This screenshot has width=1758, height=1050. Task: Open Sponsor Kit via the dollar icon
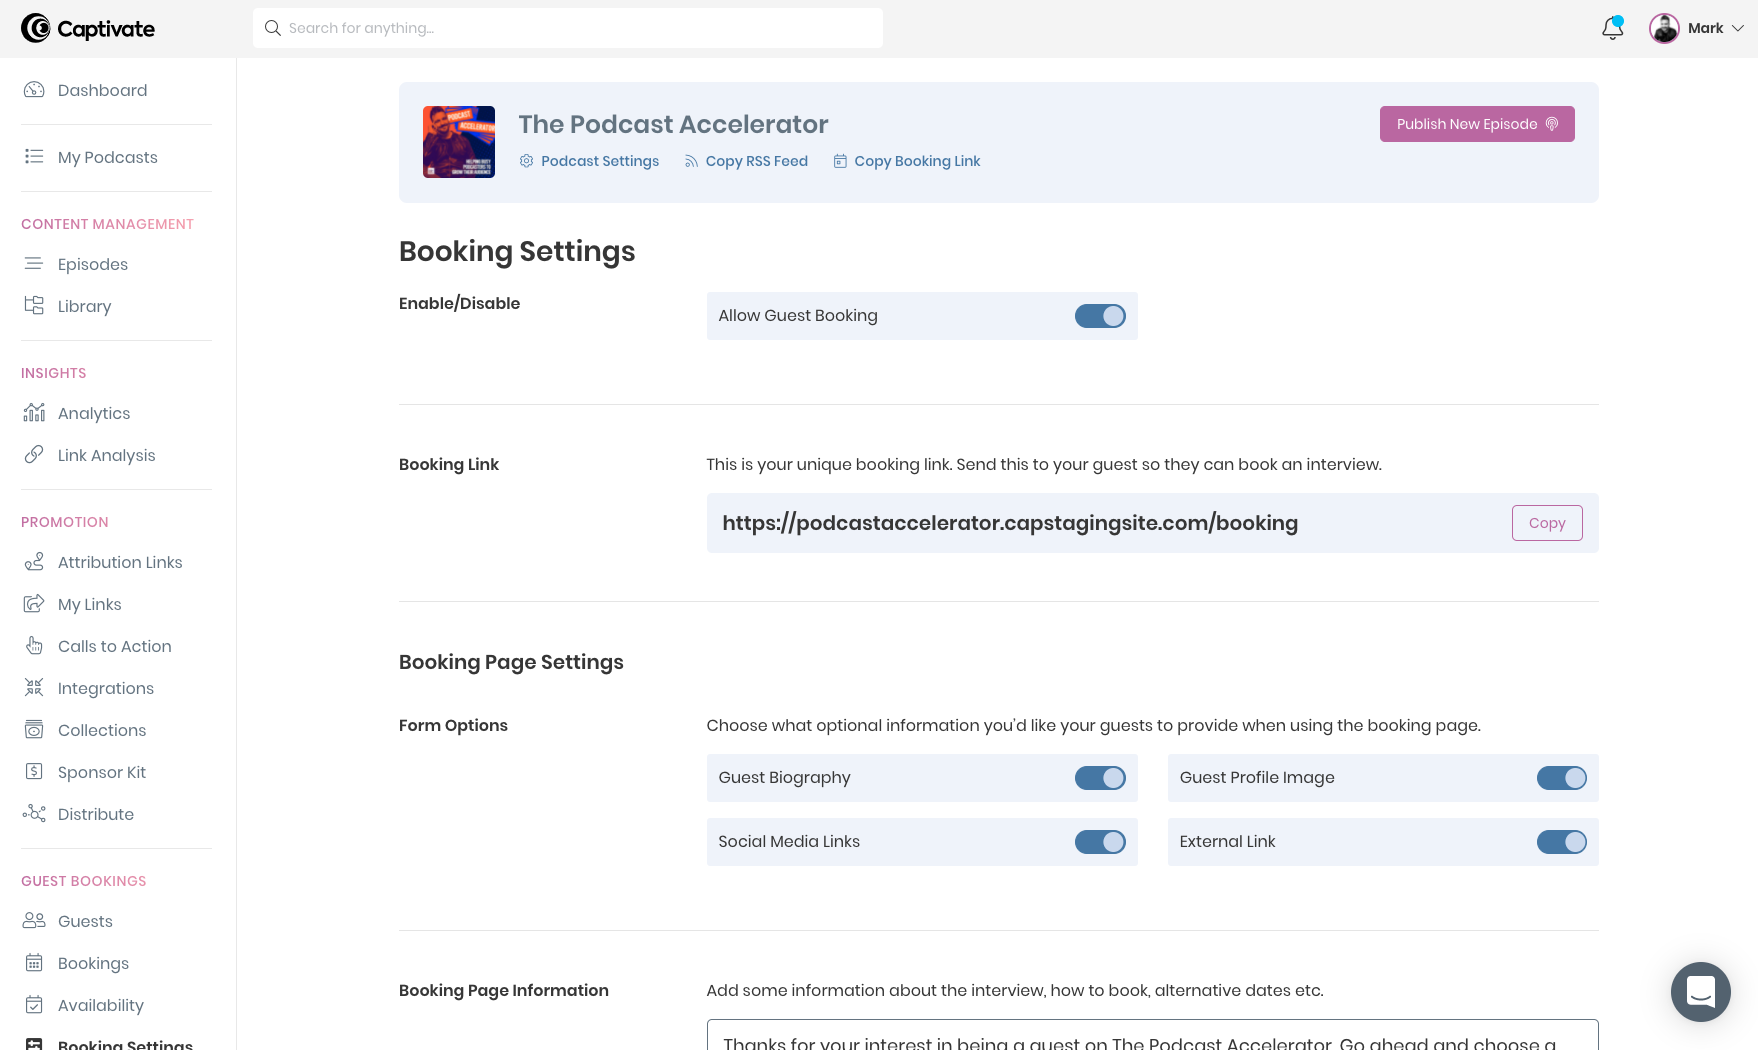pyautogui.click(x=33, y=772)
